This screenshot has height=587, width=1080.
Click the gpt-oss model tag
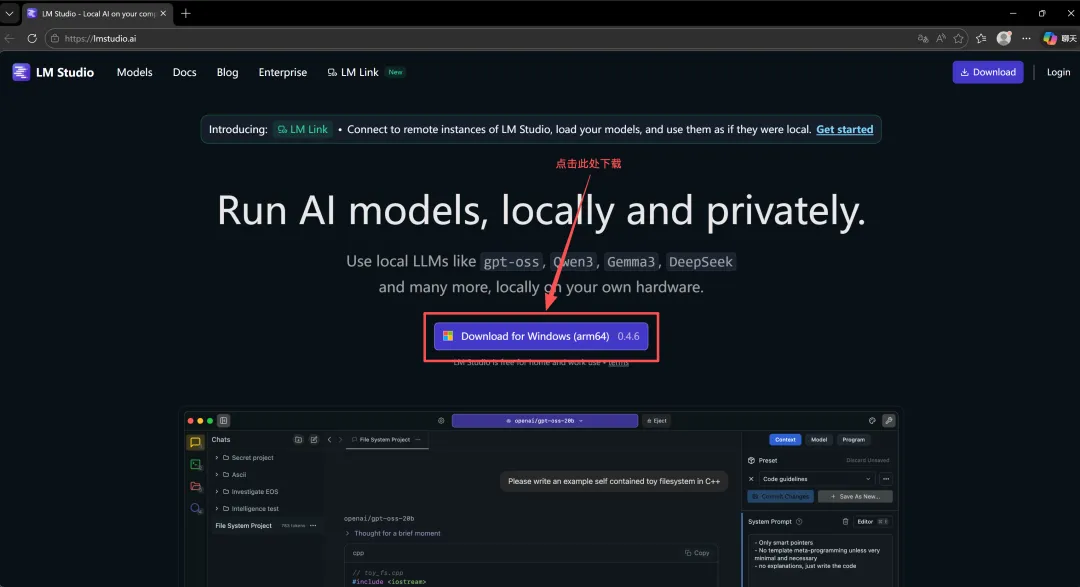[511, 262]
